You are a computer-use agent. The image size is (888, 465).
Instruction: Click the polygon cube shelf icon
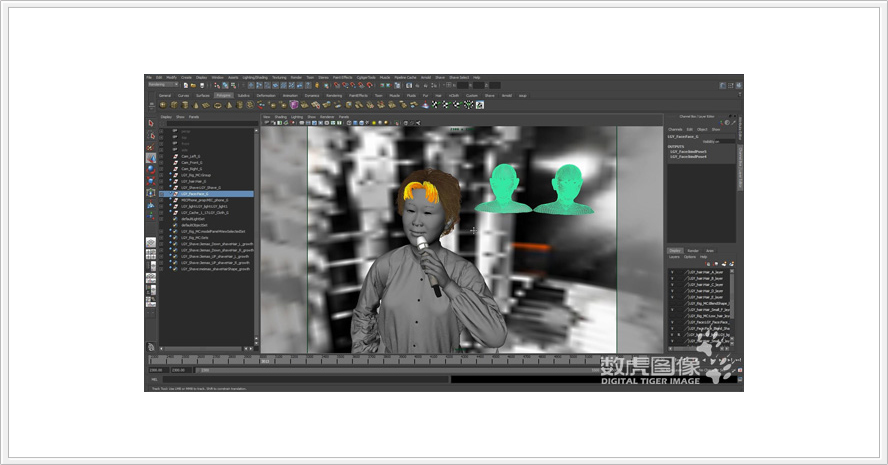point(174,105)
